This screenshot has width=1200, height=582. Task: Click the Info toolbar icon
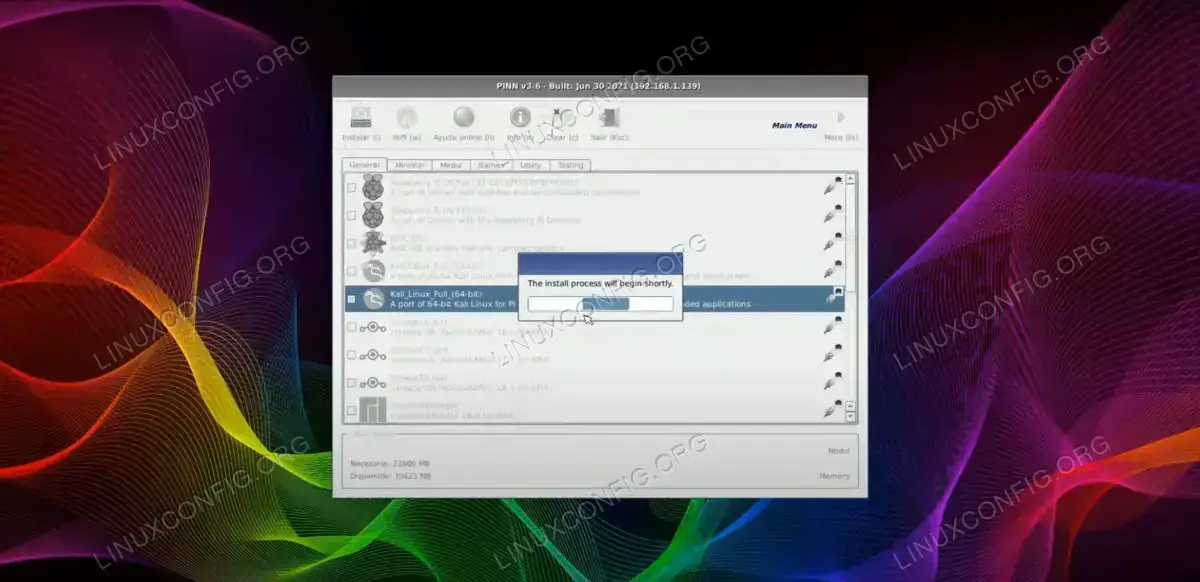coord(520,118)
